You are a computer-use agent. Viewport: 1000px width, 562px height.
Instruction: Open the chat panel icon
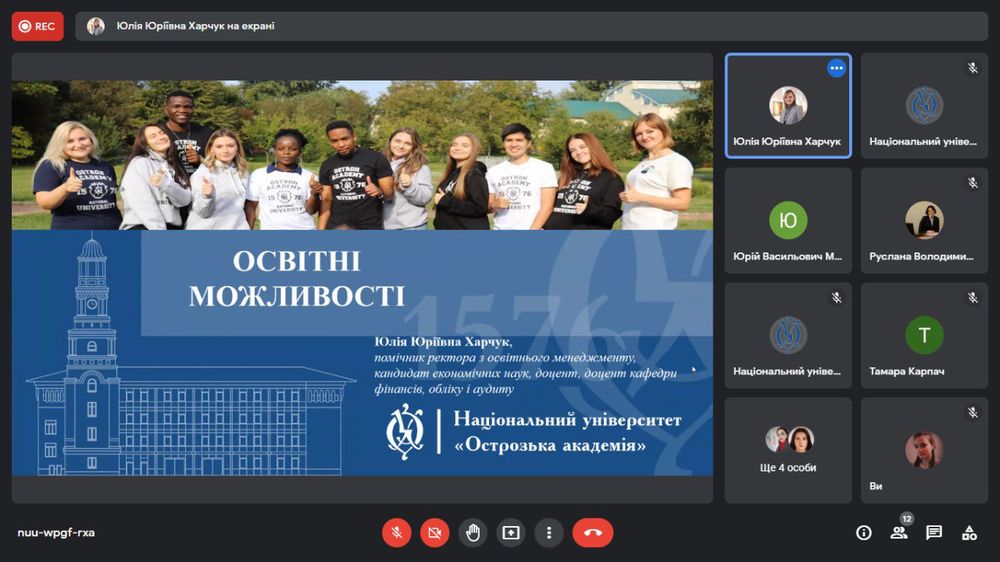(x=934, y=533)
